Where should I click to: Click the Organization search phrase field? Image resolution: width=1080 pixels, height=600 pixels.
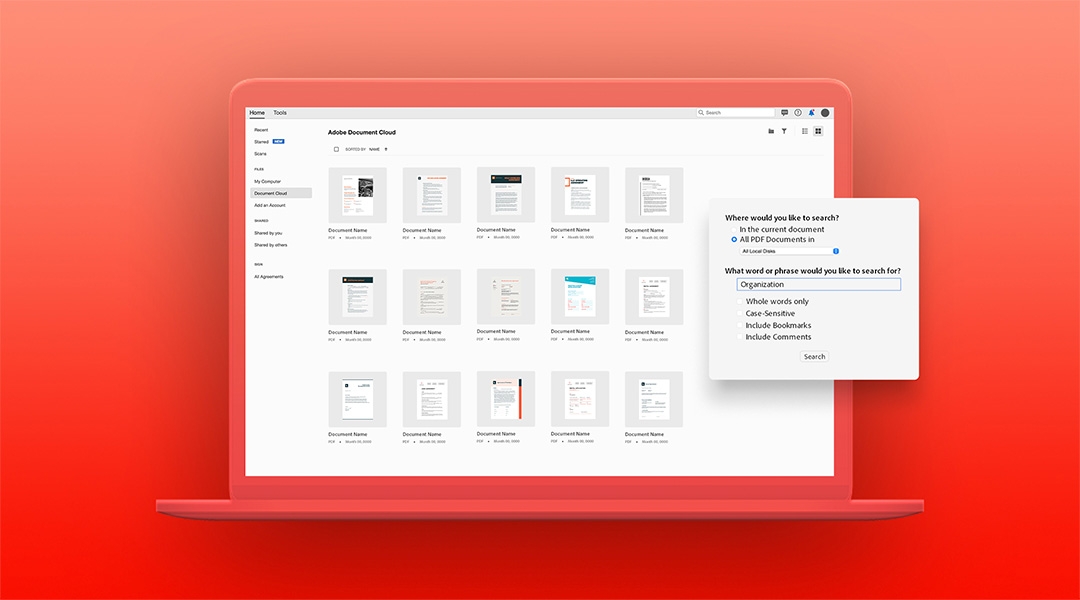(x=818, y=284)
